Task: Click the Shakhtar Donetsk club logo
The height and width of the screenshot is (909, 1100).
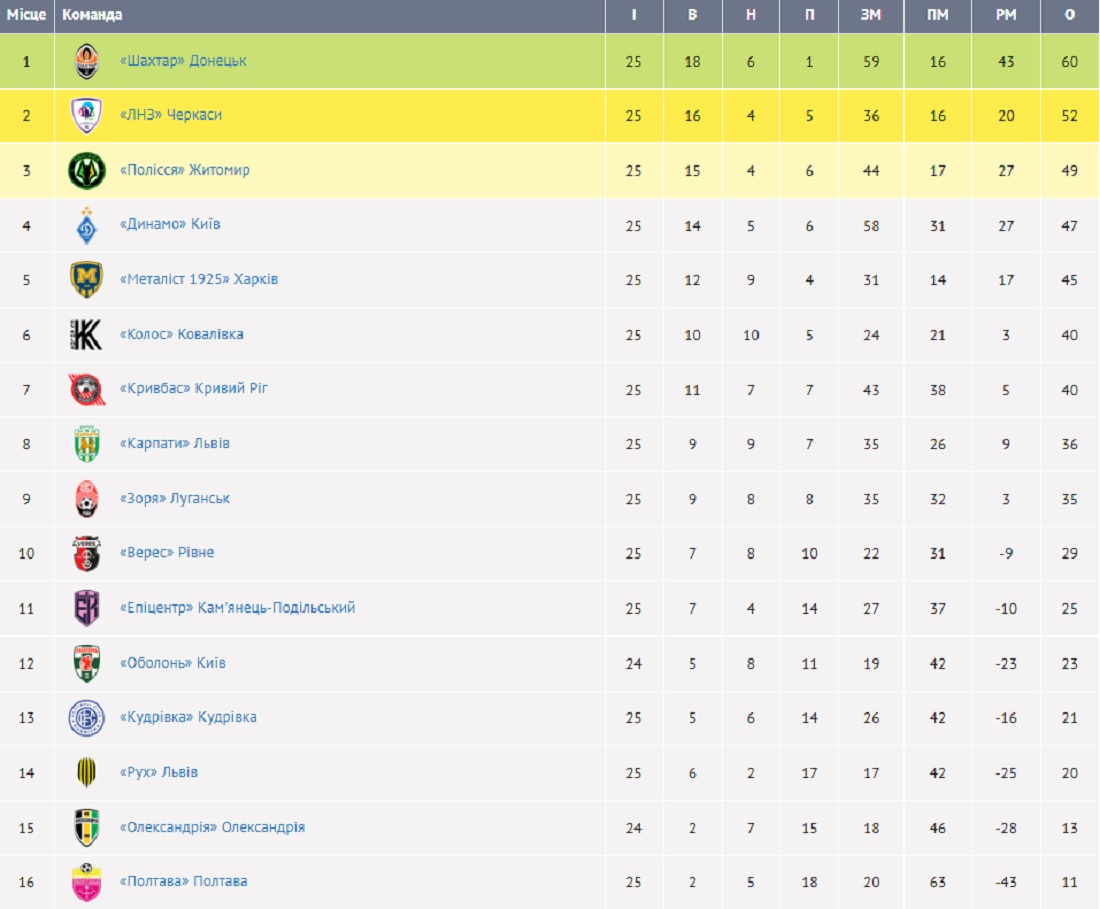Action: [87, 62]
